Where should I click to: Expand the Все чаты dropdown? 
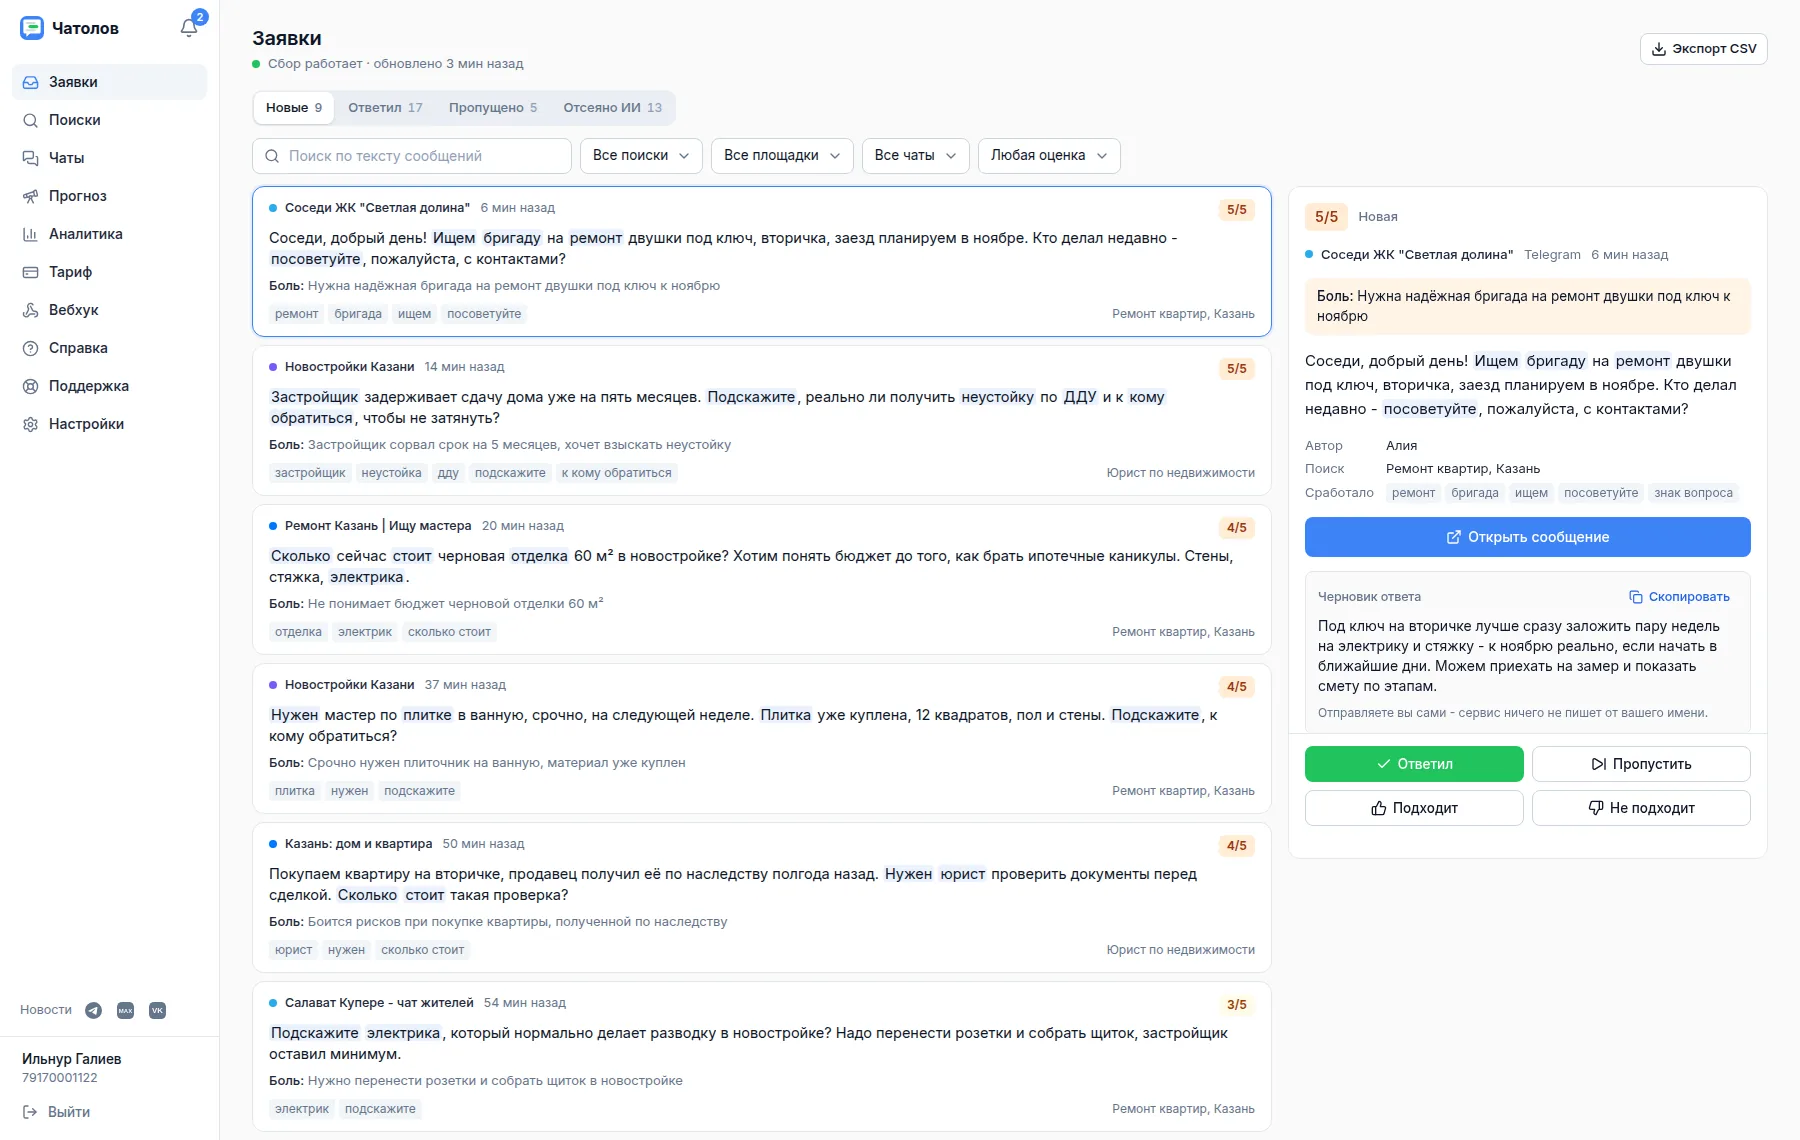click(x=915, y=156)
